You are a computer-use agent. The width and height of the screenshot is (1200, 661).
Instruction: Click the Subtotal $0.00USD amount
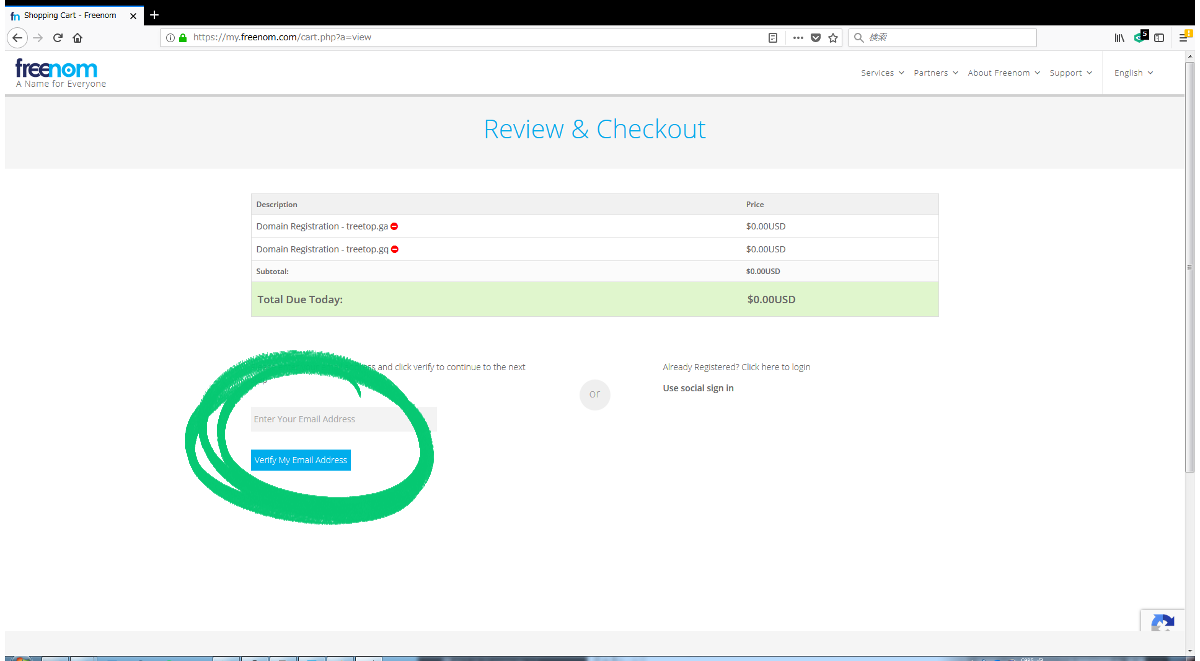(763, 271)
